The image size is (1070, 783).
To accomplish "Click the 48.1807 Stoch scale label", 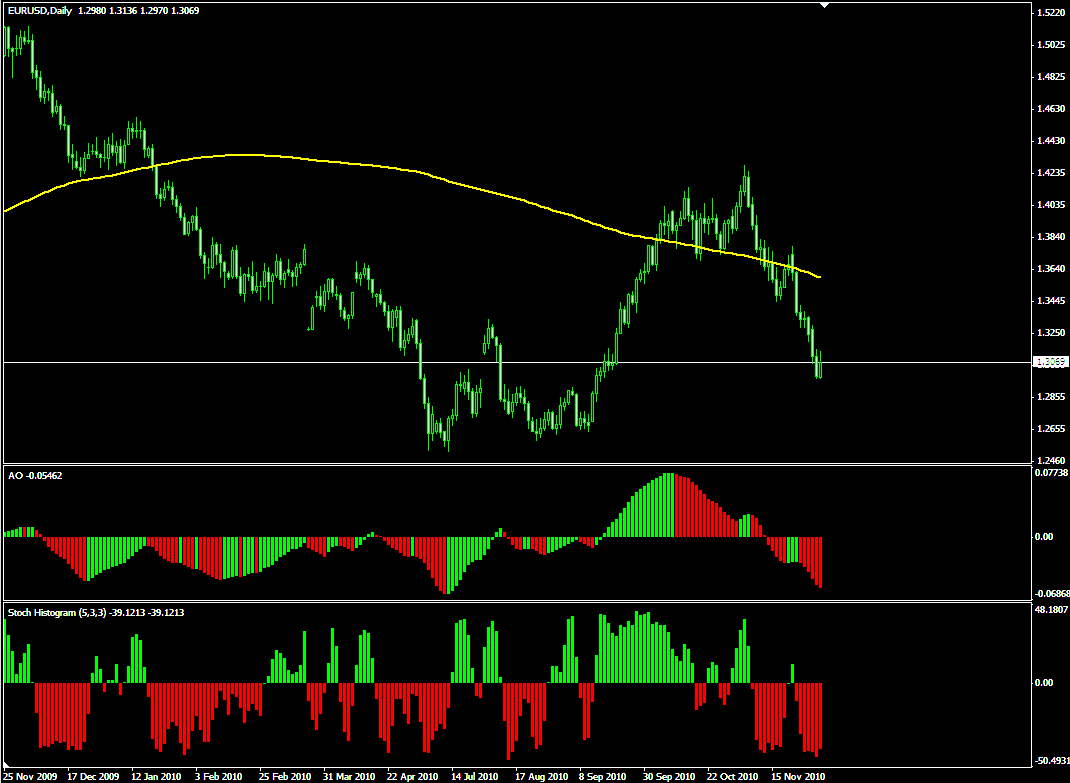I will click(1052, 610).
